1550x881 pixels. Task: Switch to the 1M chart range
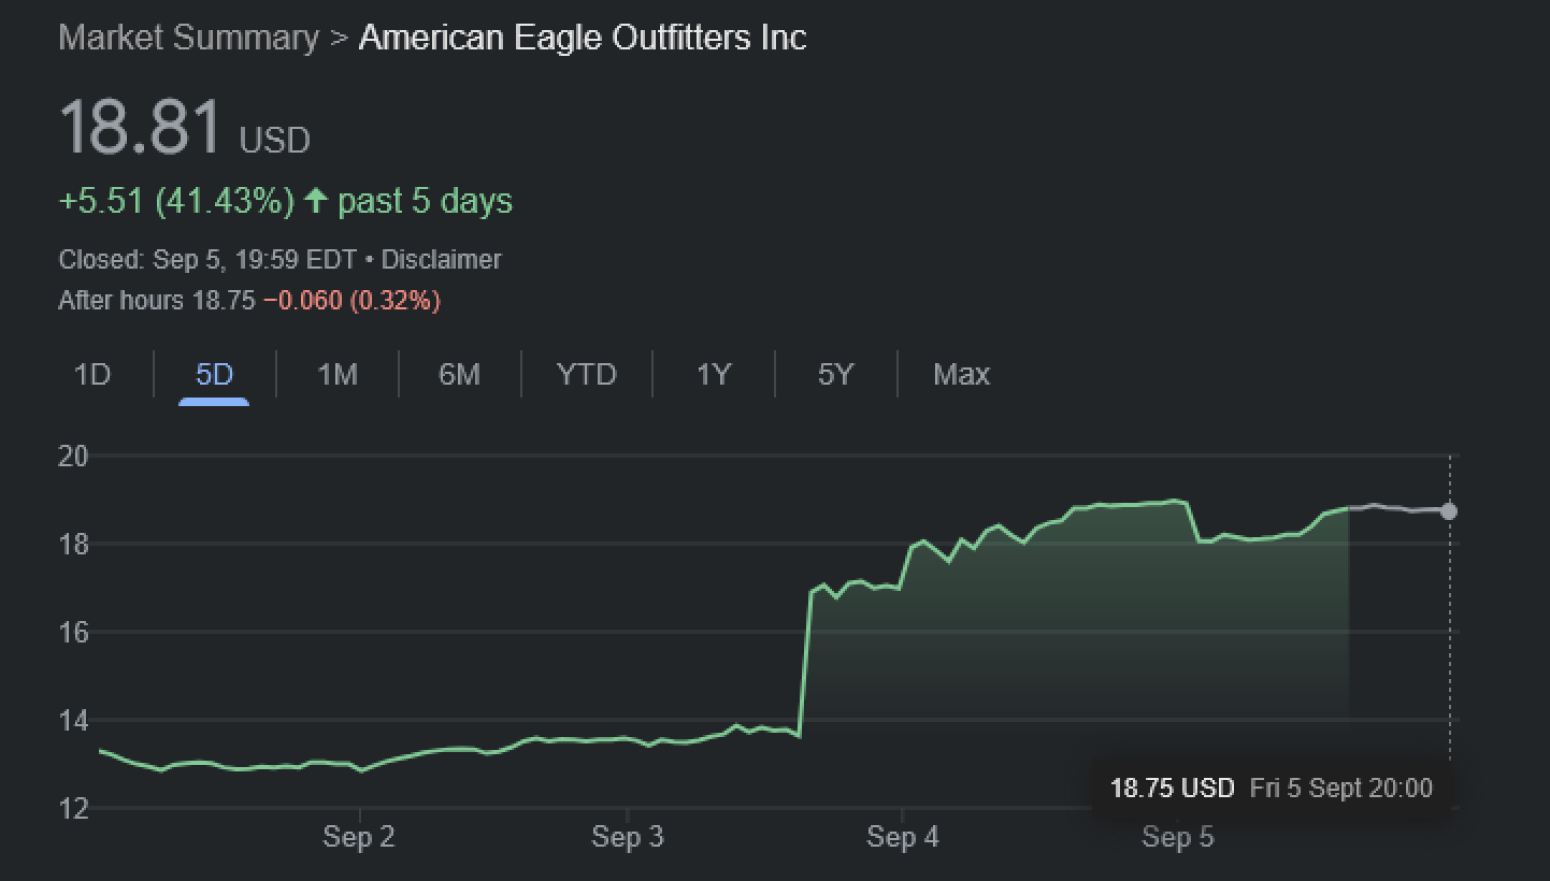337,375
